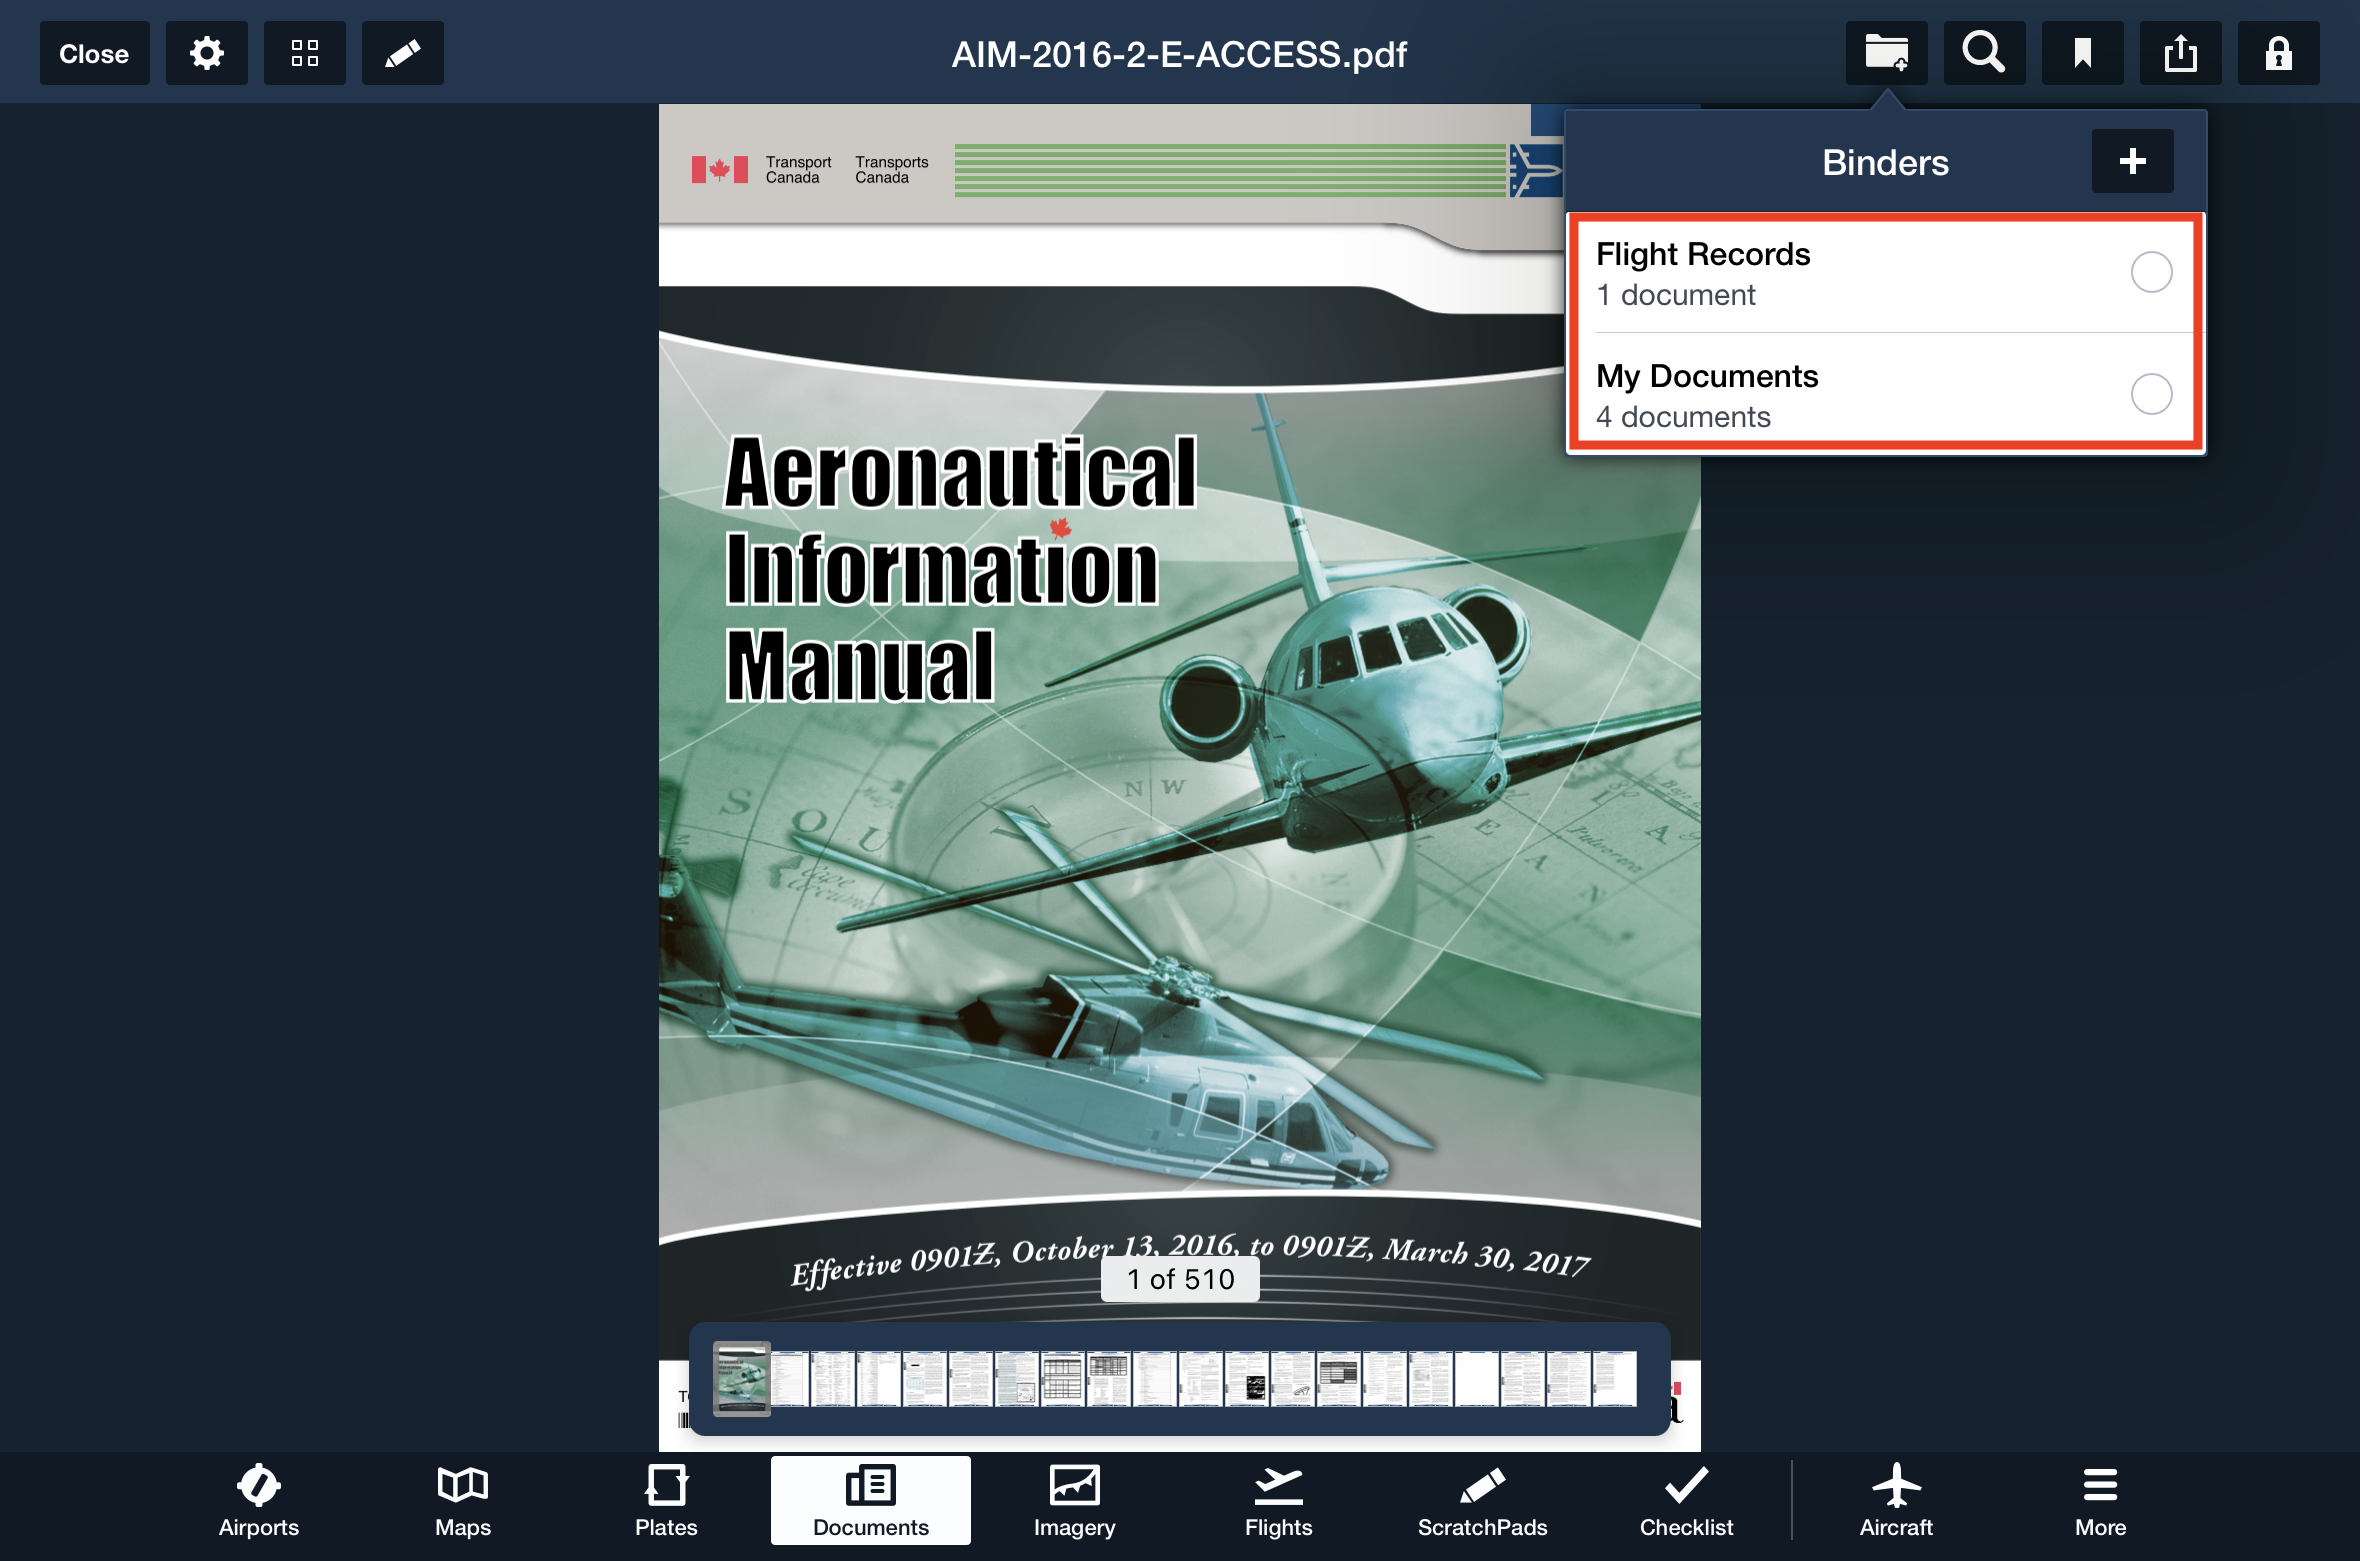Open page thumbnail grid view
Screen dimensions: 2360x1561
[x=305, y=52]
